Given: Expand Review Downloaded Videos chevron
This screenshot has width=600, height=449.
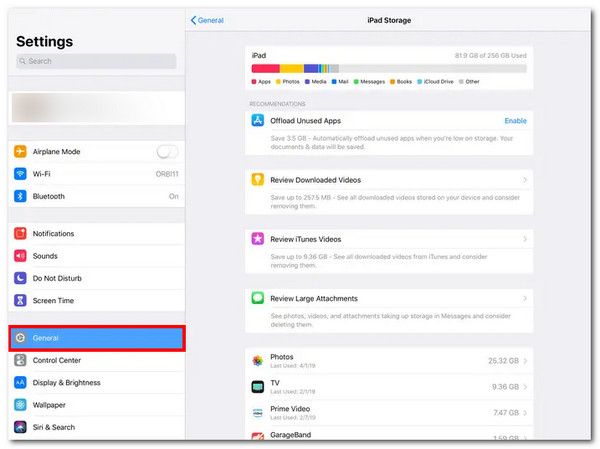Looking at the screenshot, I should pyautogui.click(x=525, y=180).
